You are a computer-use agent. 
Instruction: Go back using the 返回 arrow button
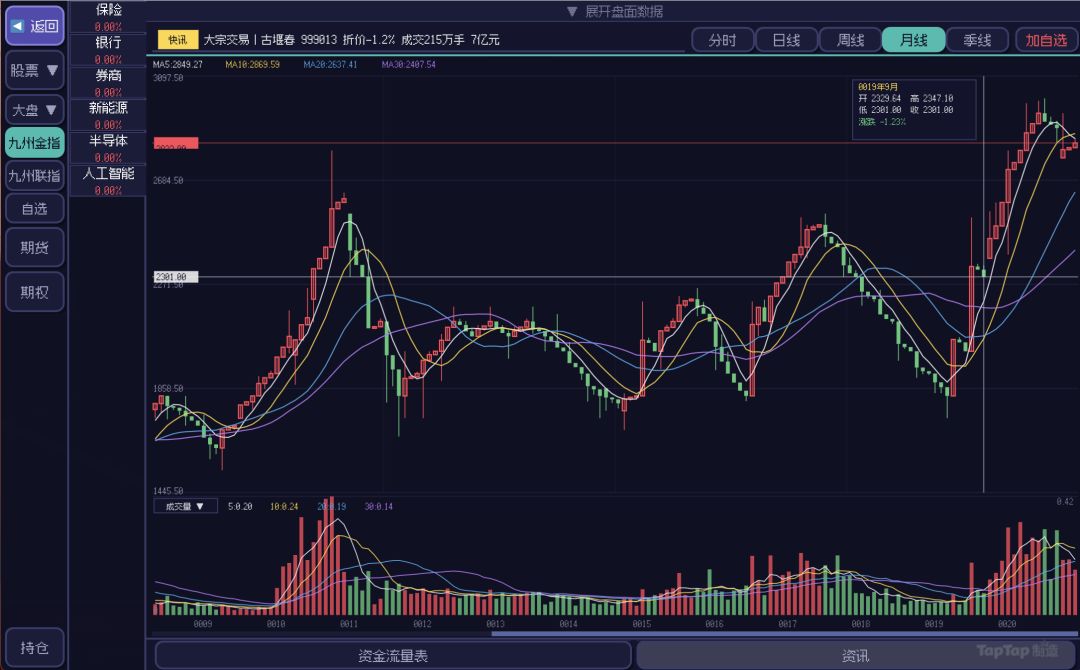[x=34, y=26]
